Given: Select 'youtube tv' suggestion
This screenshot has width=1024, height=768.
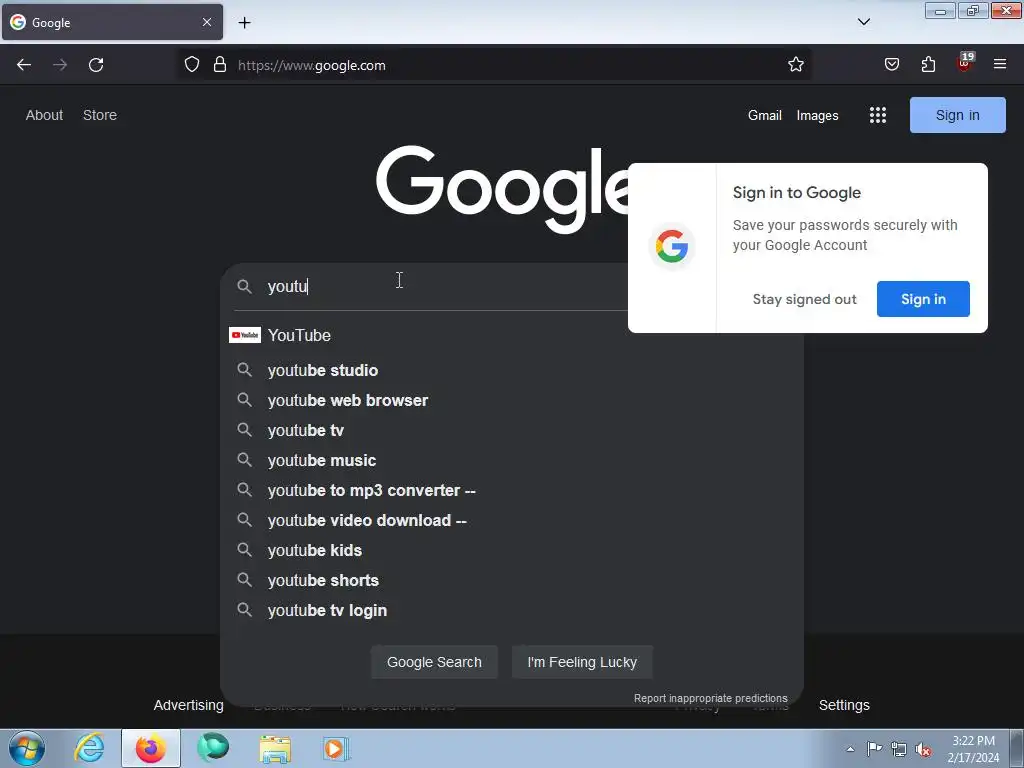Looking at the screenshot, I should click(511, 430).
